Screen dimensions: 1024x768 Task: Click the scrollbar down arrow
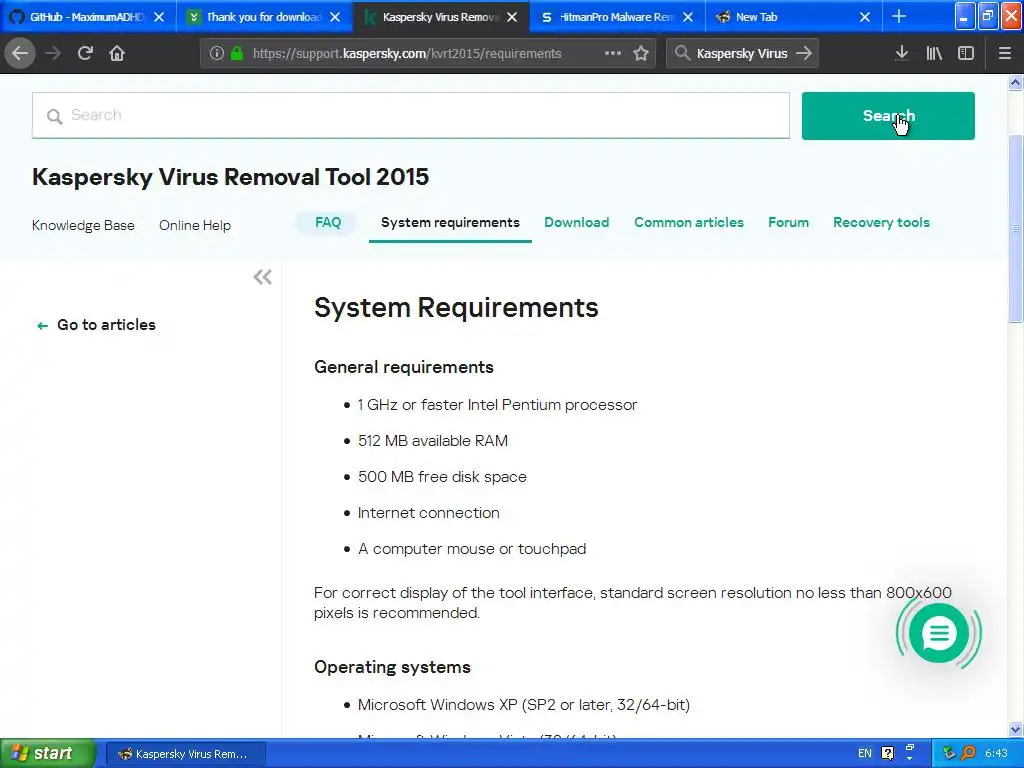[x=1015, y=729]
